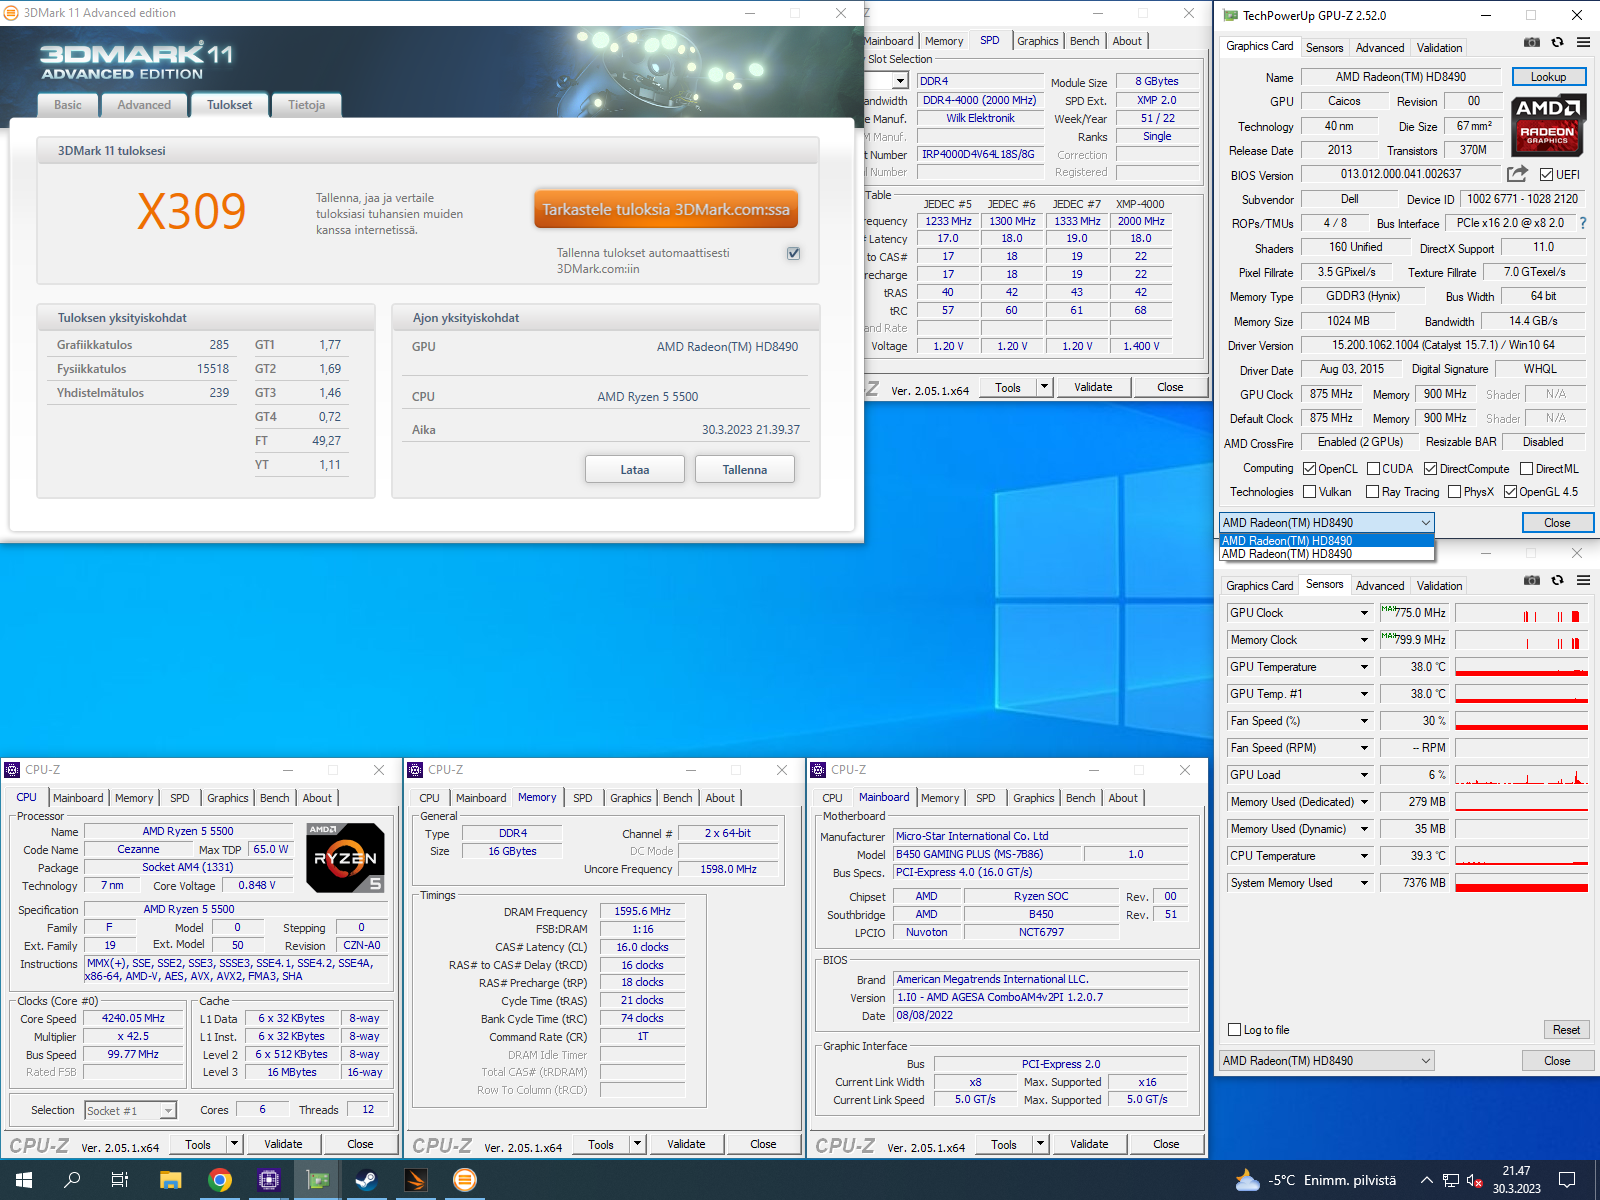Click the Bus Interface question mark icon
Screen dimensions: 1600x1200
1583,223
